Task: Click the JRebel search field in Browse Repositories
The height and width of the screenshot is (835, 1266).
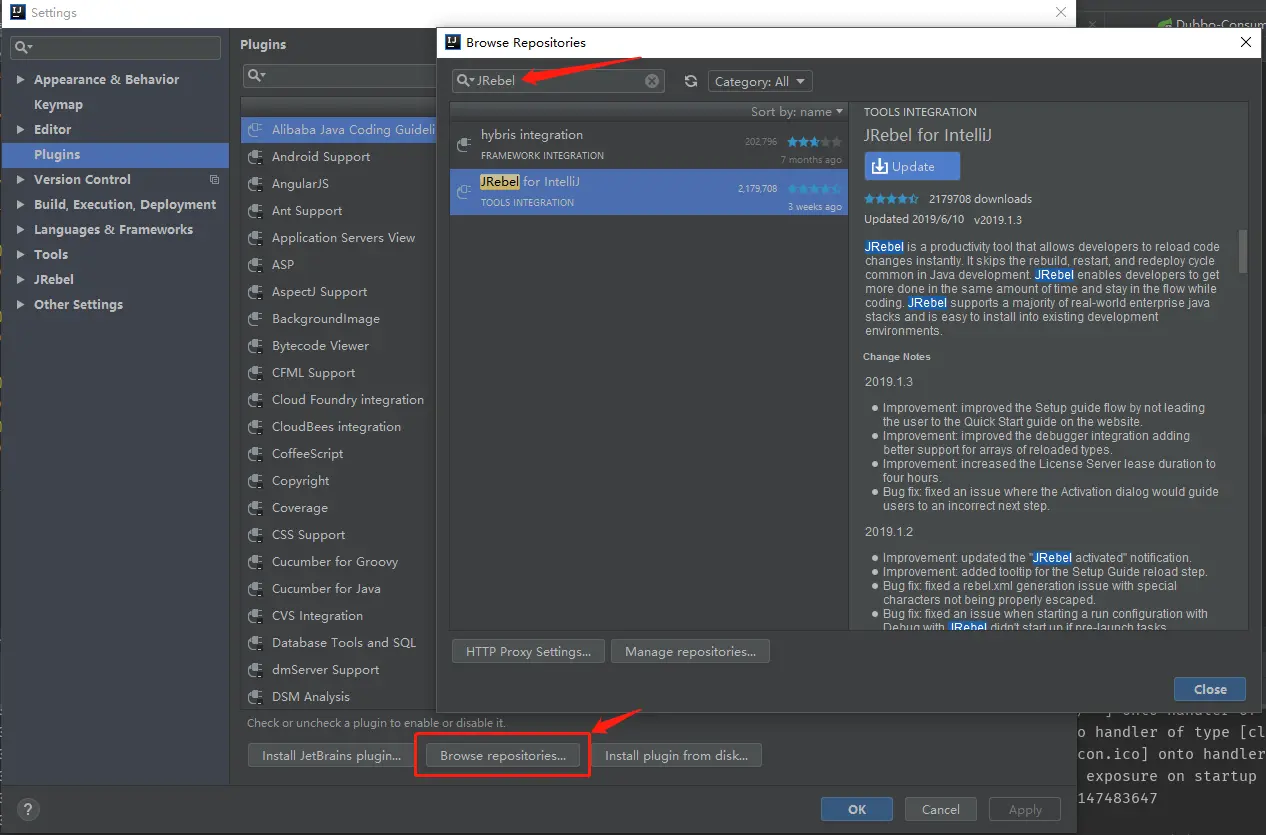Action: 558,81
